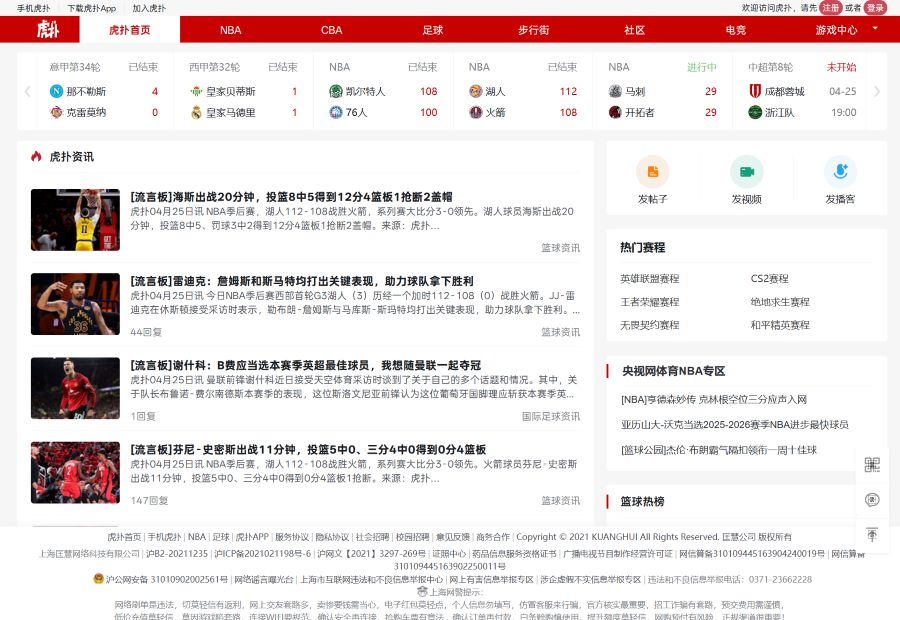Click the public security badge icon in footer
The height and width of the screenshot is (620, 900).
(98, 576)
